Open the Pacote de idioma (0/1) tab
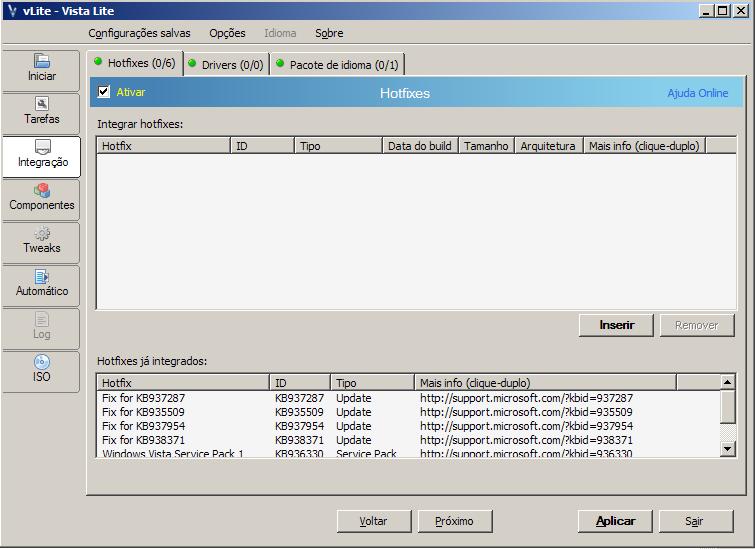The width and height of the screenshot is (755, 549). tap(338, 65)
